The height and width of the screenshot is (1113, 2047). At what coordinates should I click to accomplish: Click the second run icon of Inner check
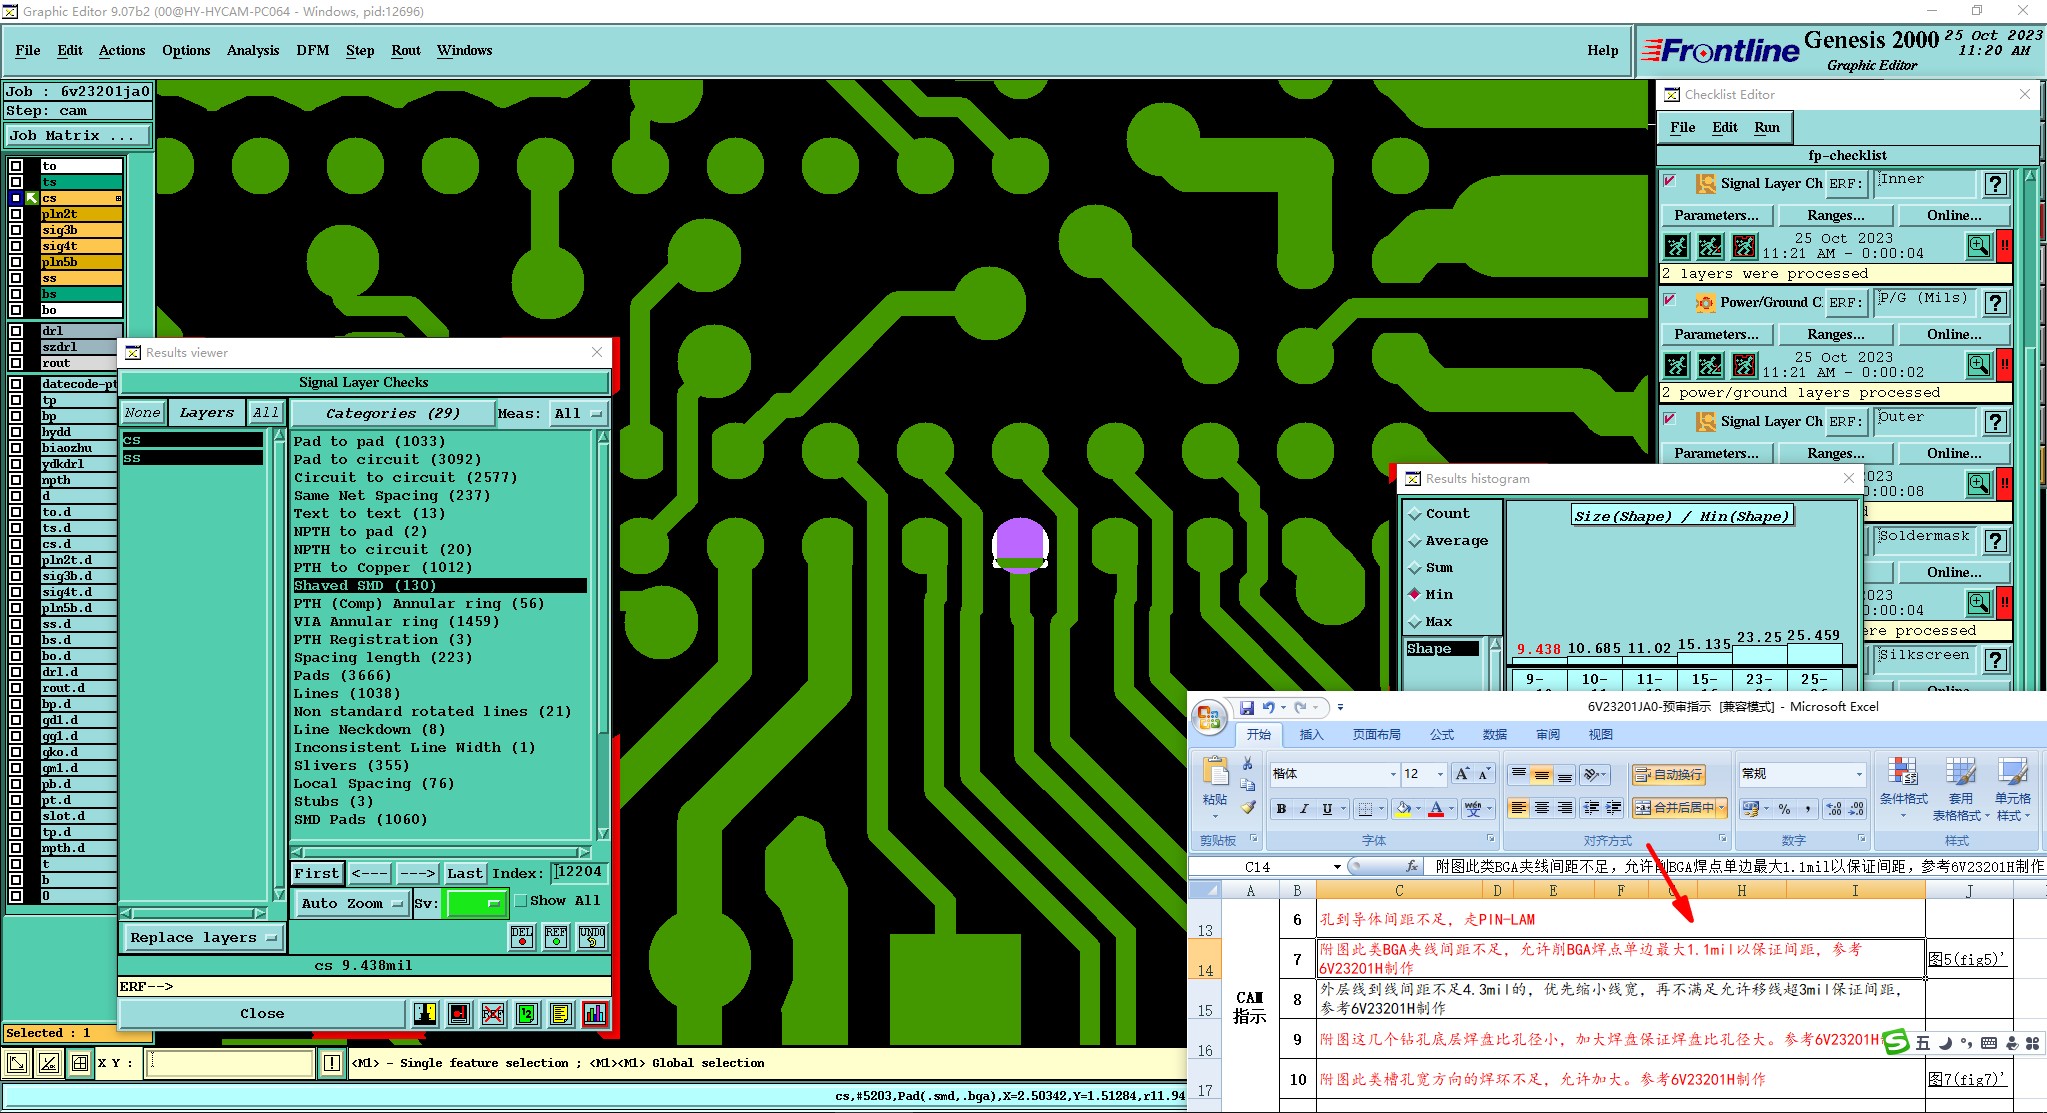1711,246
